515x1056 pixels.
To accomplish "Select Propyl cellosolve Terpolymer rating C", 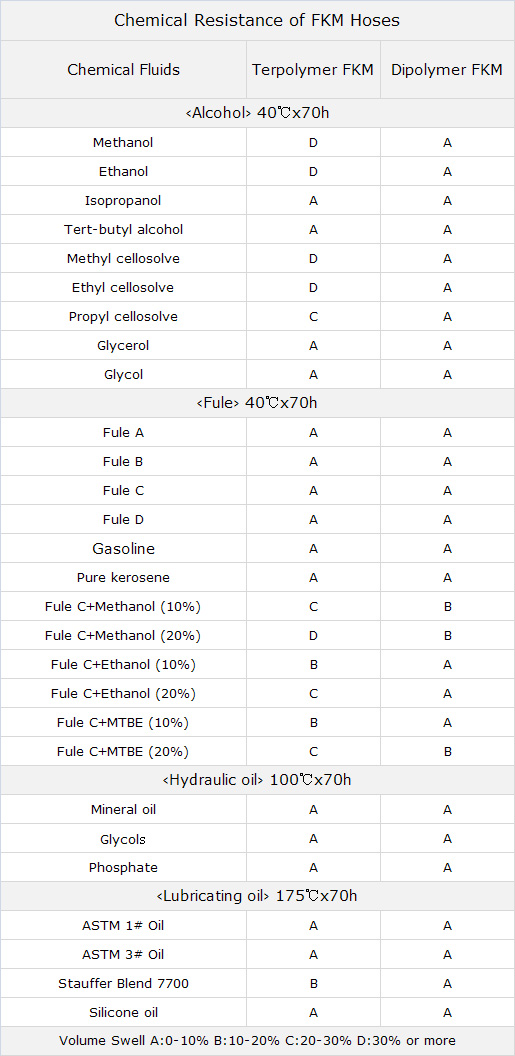I will point(313,317).
